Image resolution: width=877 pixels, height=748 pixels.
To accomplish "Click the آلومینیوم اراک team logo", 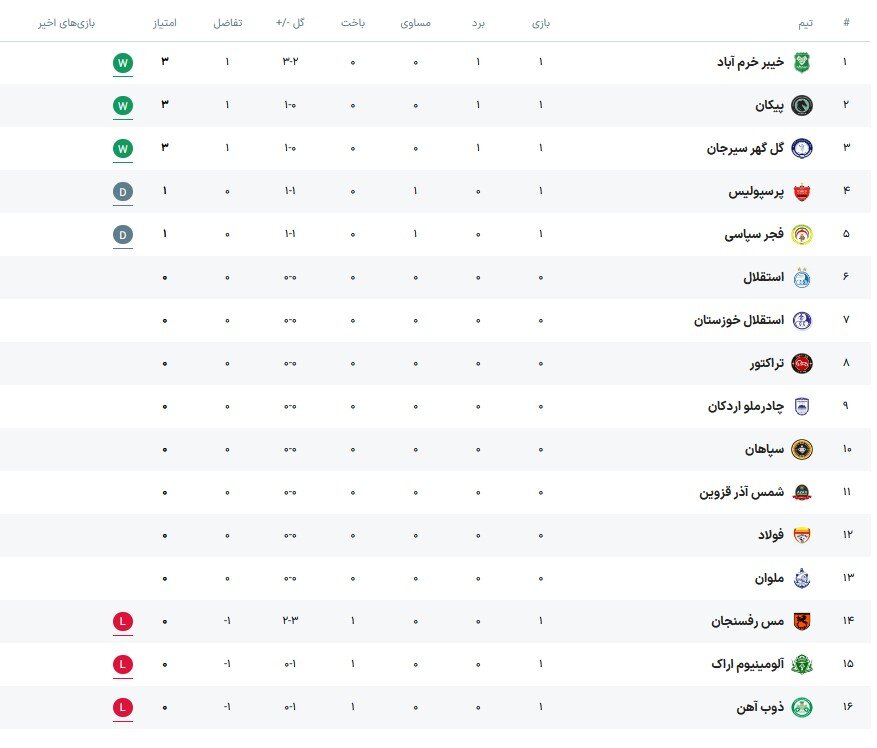I will tap(801, 665).
